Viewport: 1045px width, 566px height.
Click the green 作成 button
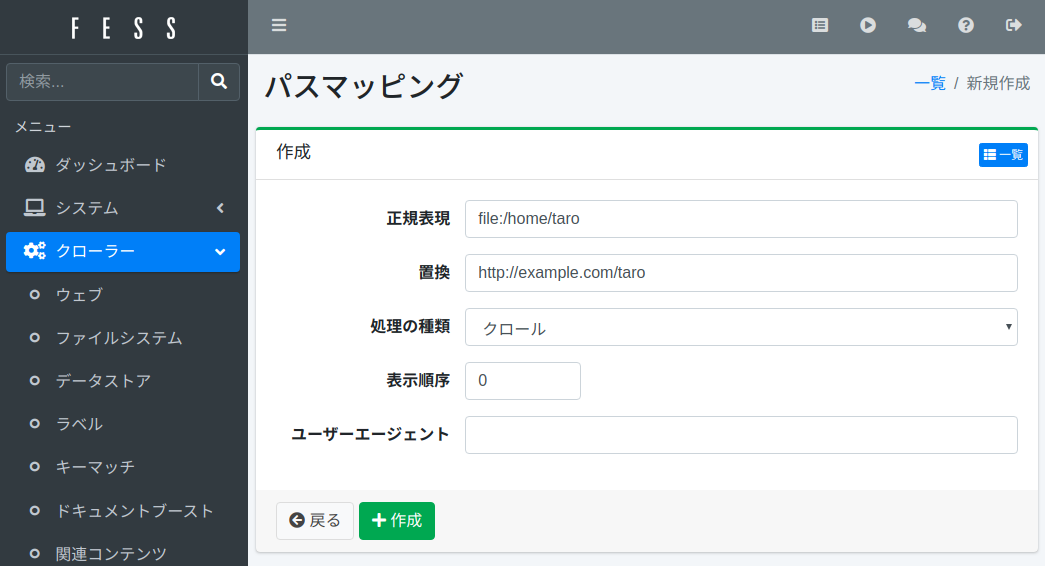tap(396, 521)
